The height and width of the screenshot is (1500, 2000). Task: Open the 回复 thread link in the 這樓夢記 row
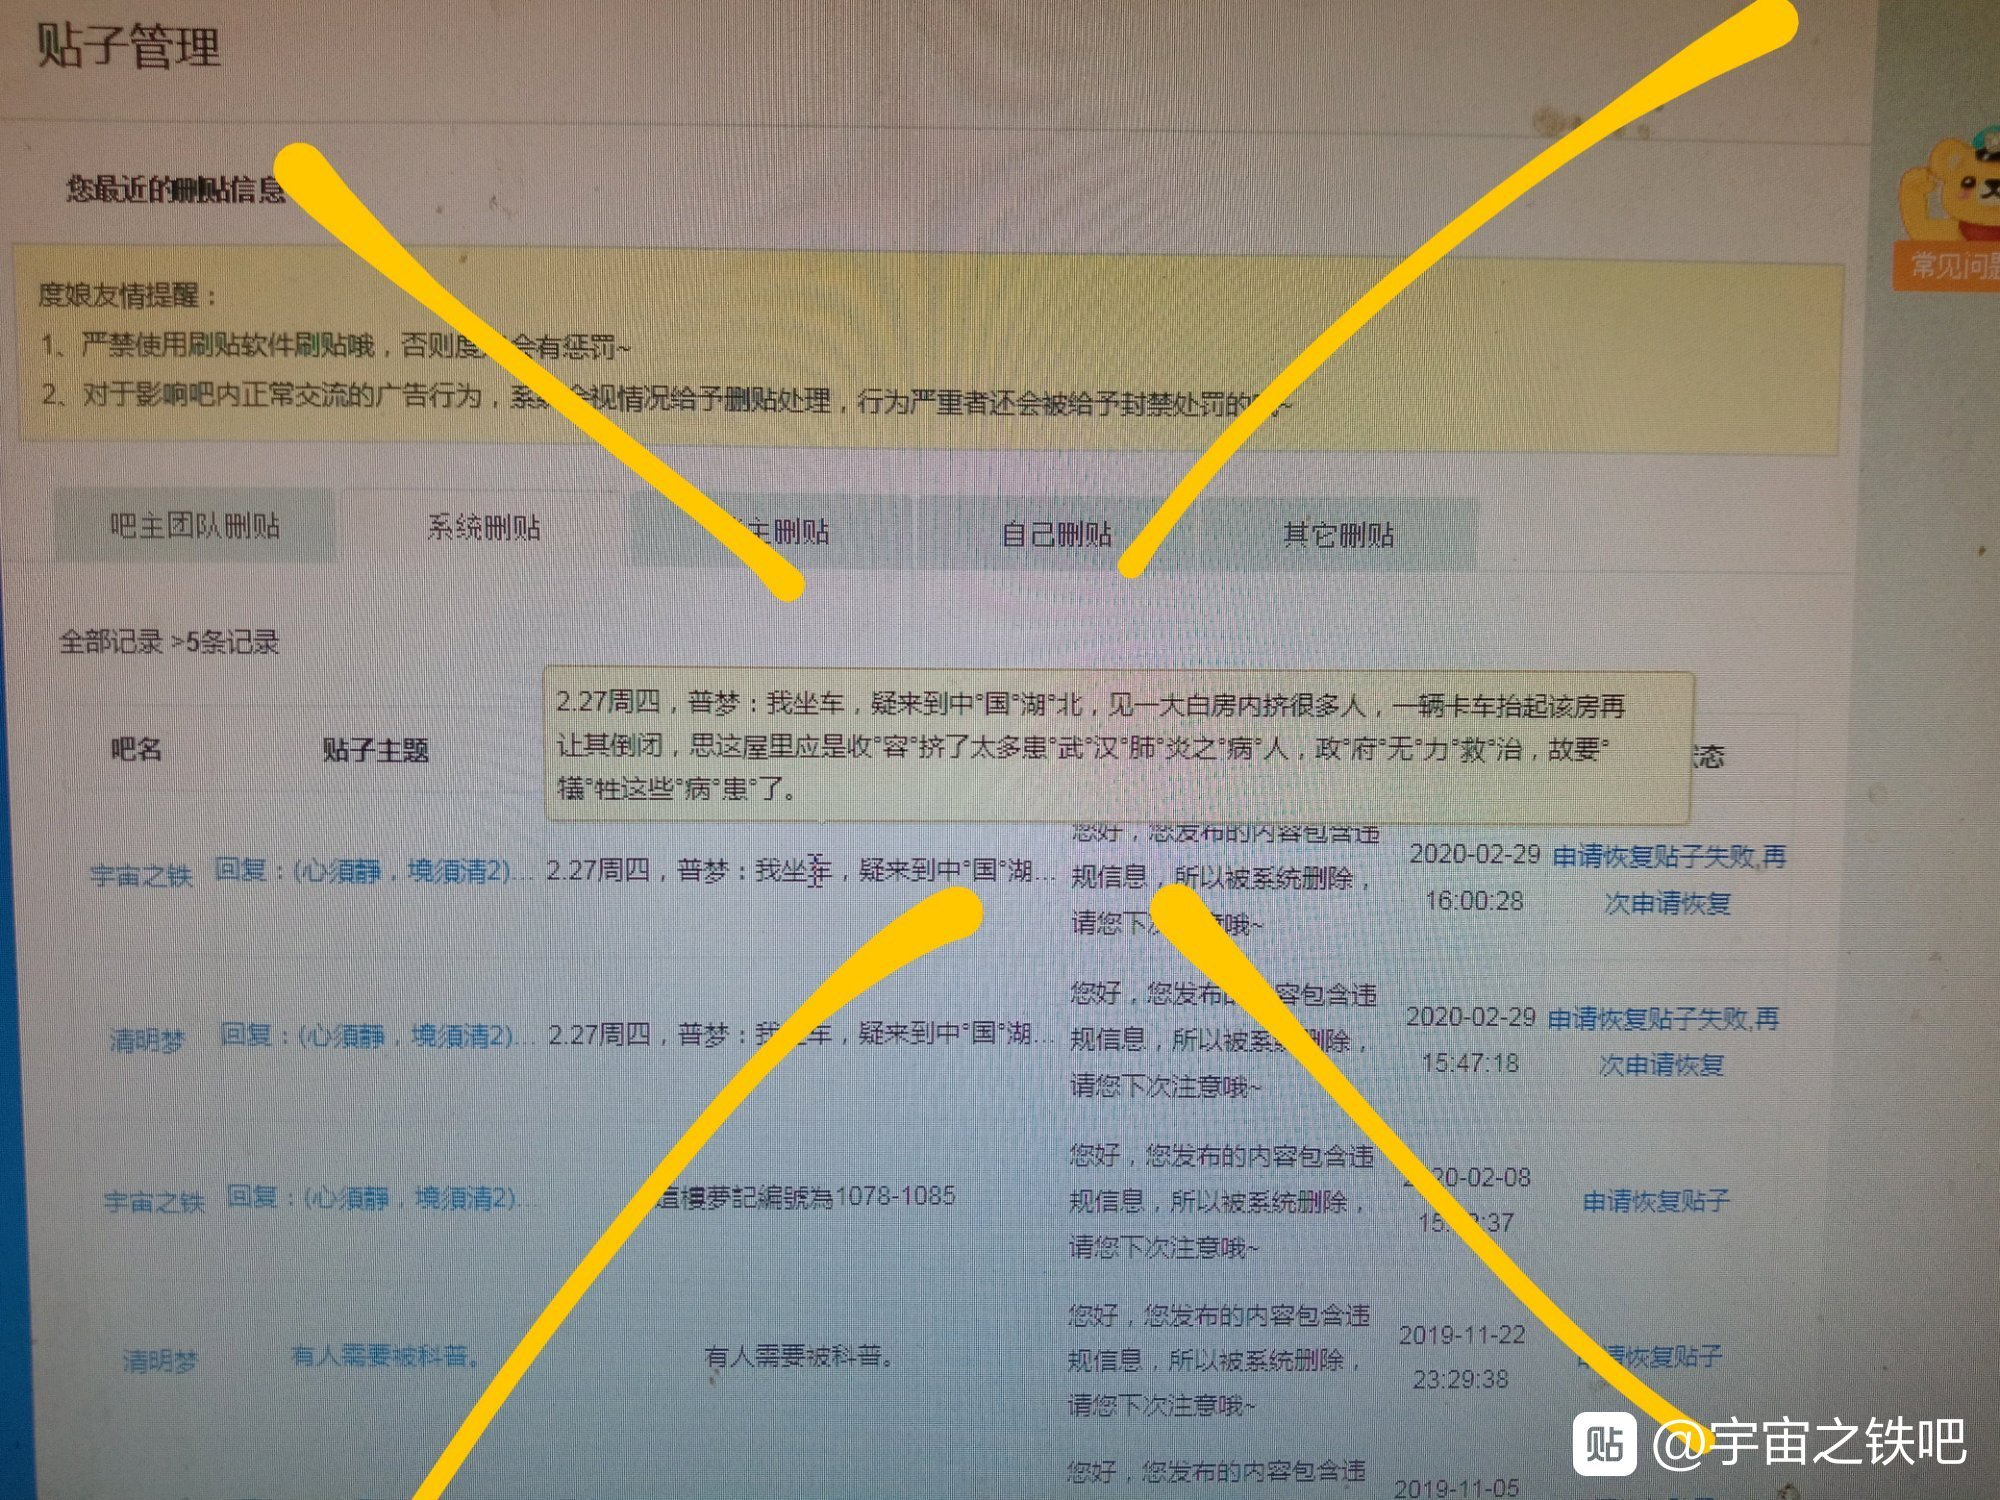click(x=382, y=1197)
